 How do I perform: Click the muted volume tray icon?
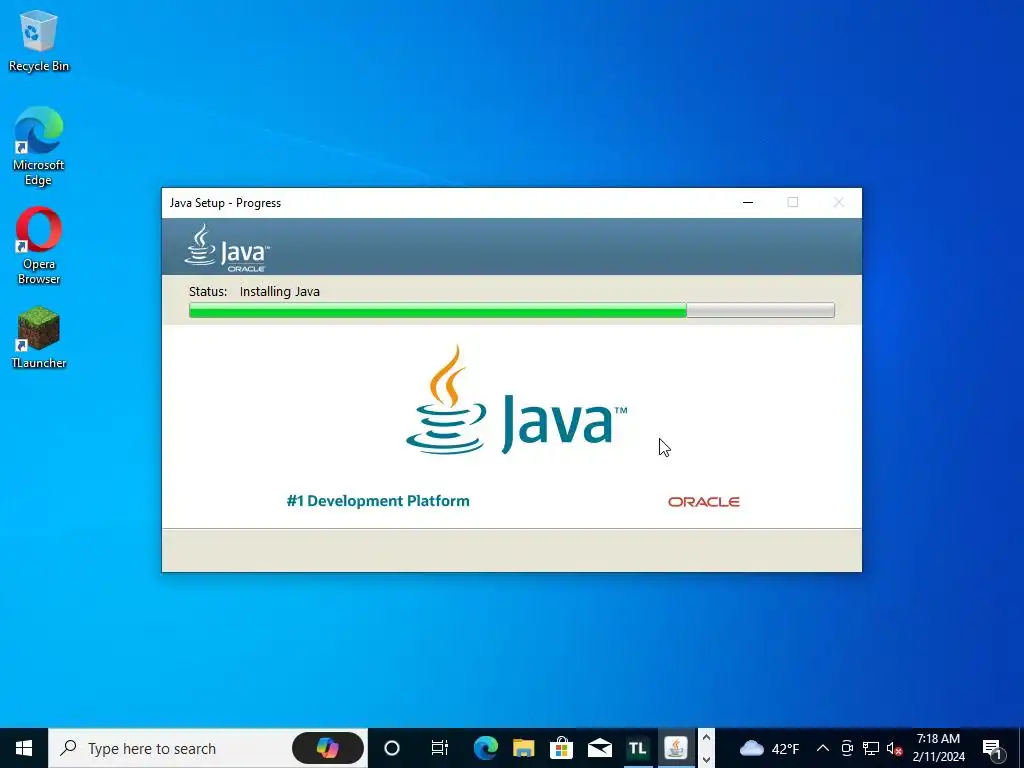(x=894, y=748)
